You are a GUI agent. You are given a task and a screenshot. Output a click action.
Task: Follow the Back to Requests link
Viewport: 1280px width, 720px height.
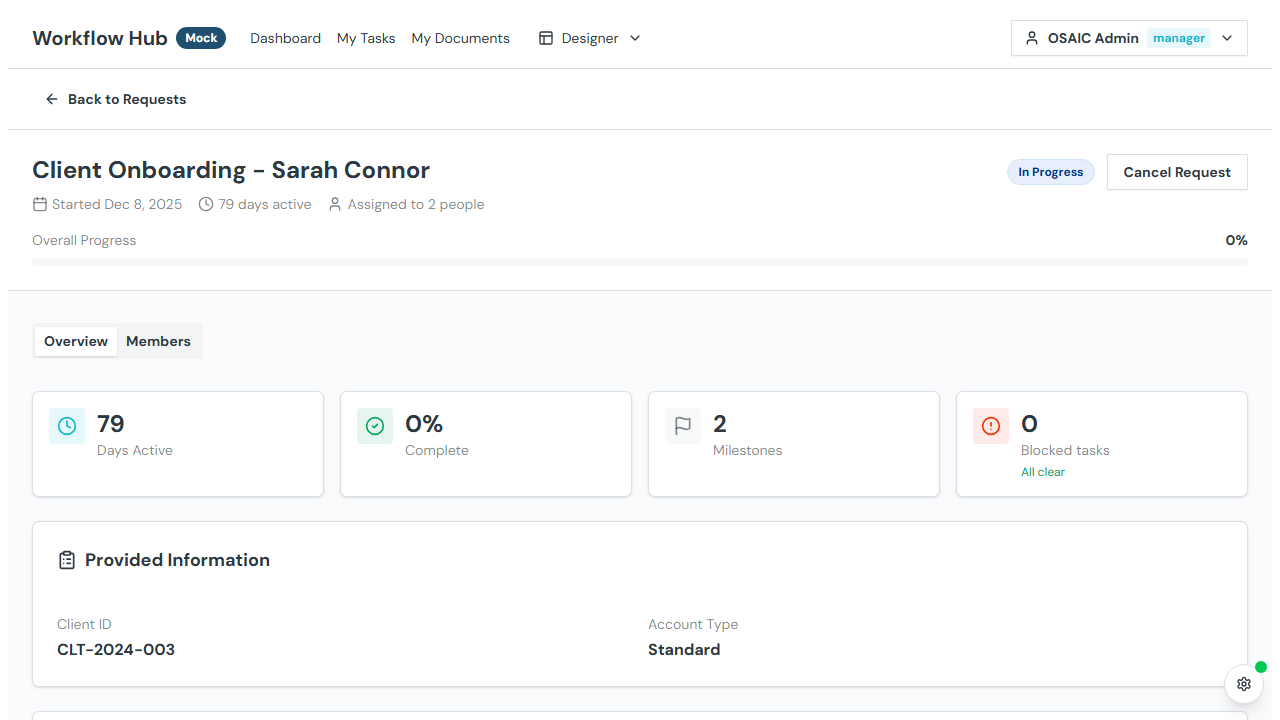(x=127, y=99)
